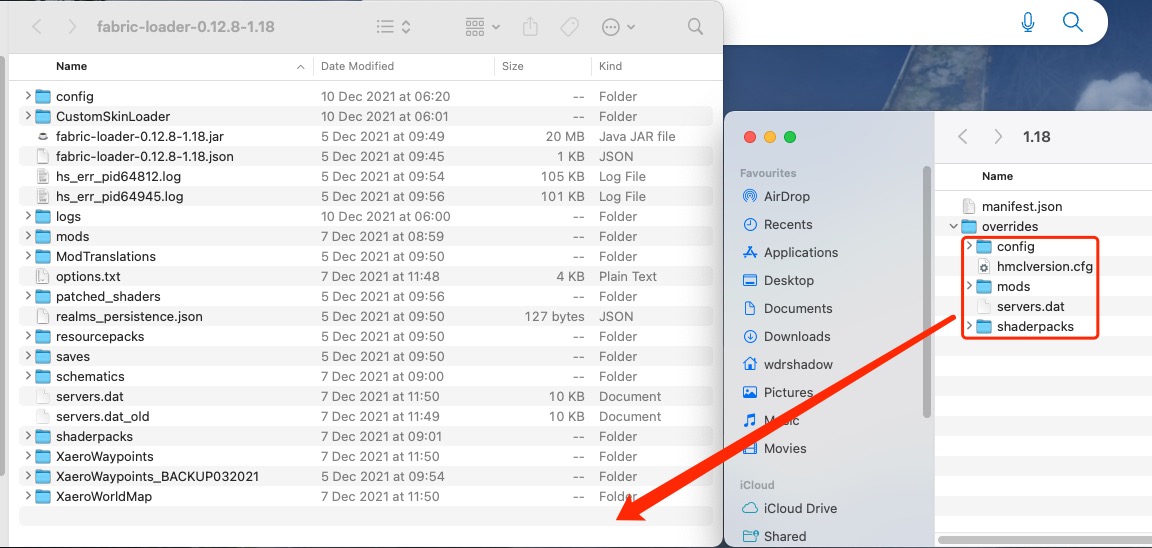Sort by Kind column header
This screenshot has width=1152, height=548.
click(611, 66)
